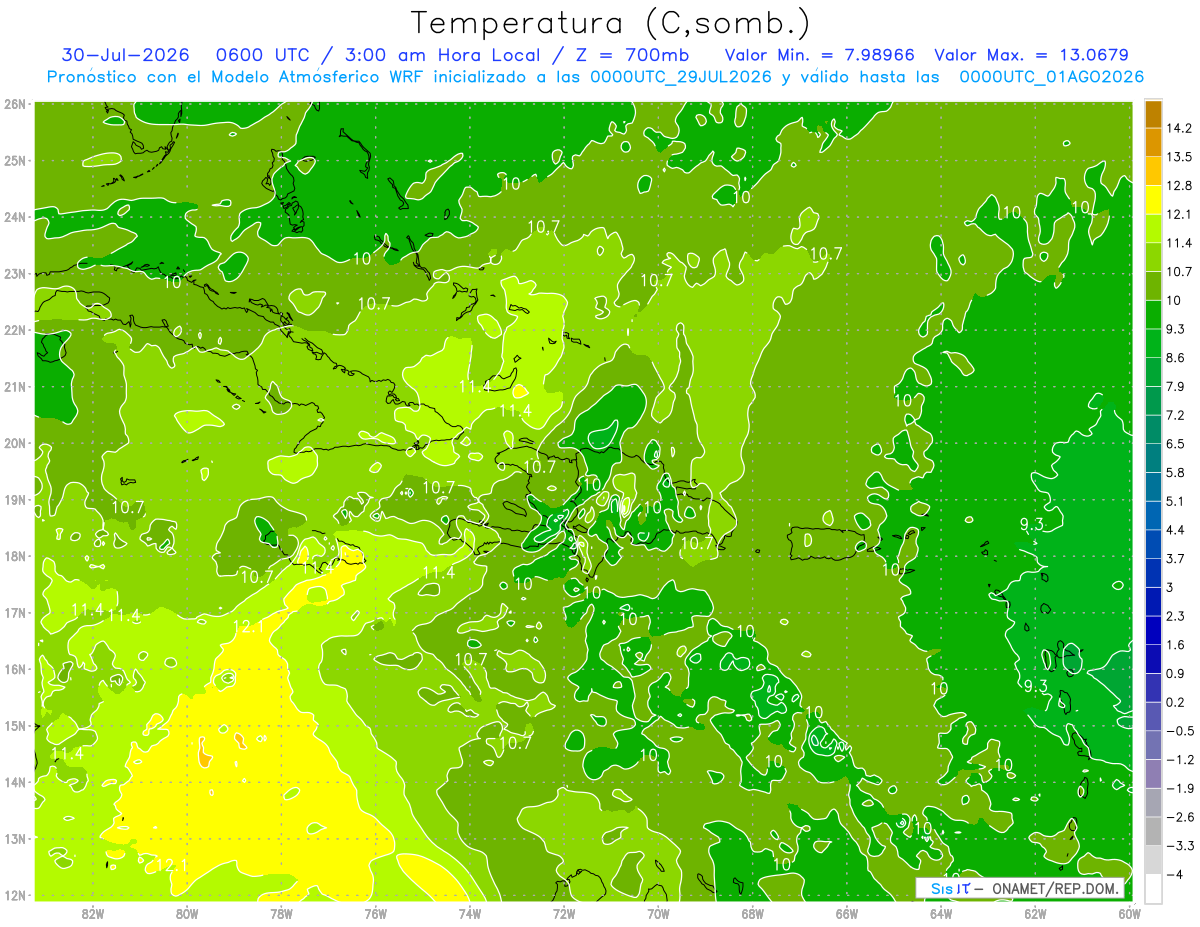Pick the lime swatch between 11.4 and 12.1
This screenshot has height=927, width=1200.
[1154, 228]
